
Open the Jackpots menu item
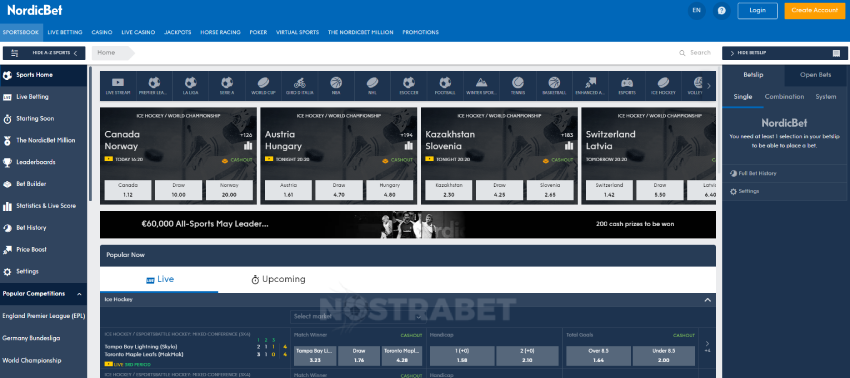point(178,33)
